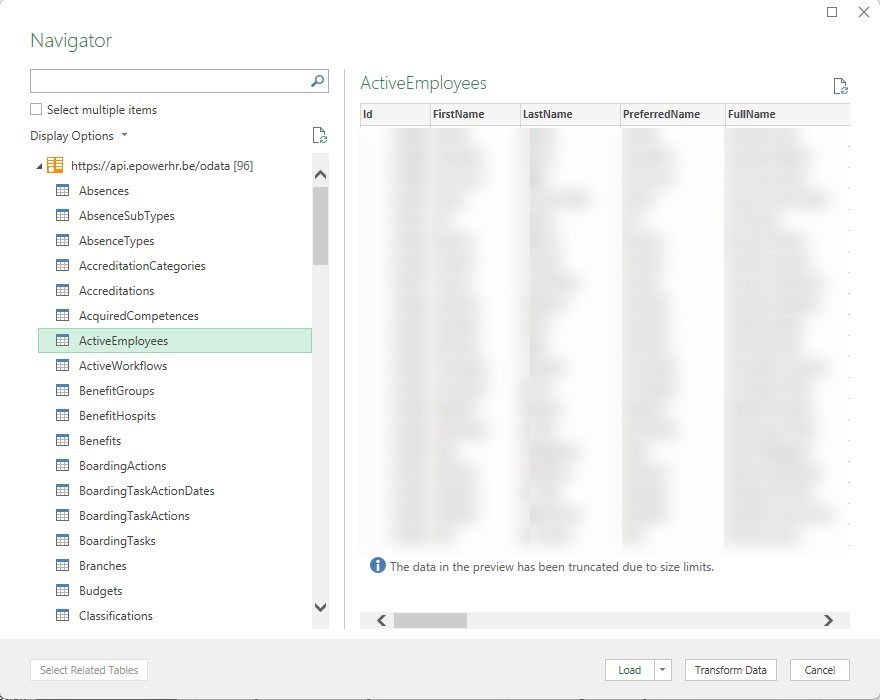
Task: Click the blue info icon about truncation
Action: click(378, 565)
